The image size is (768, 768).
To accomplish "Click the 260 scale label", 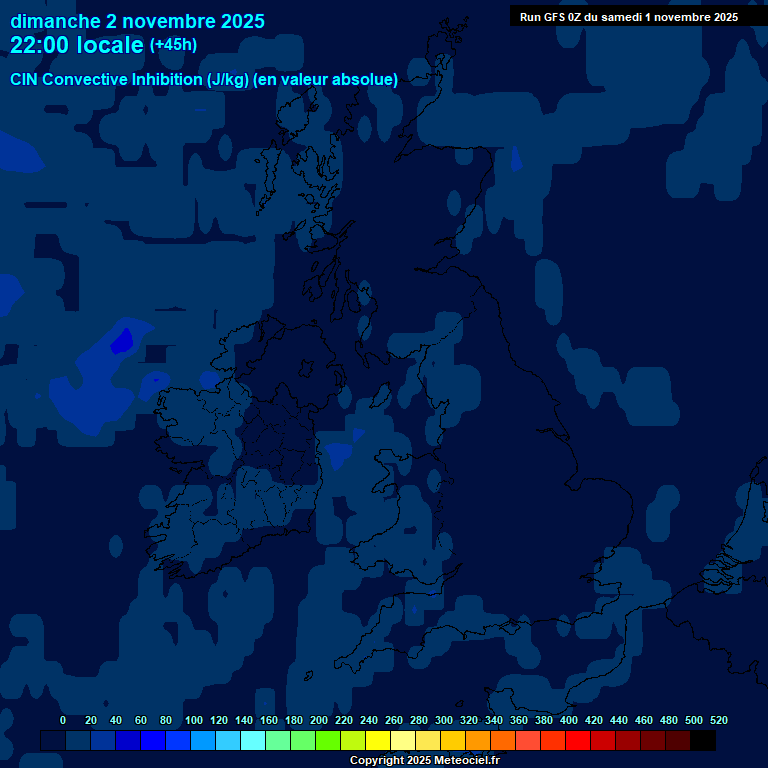I will pyautogui.click(x=393, y=720).
